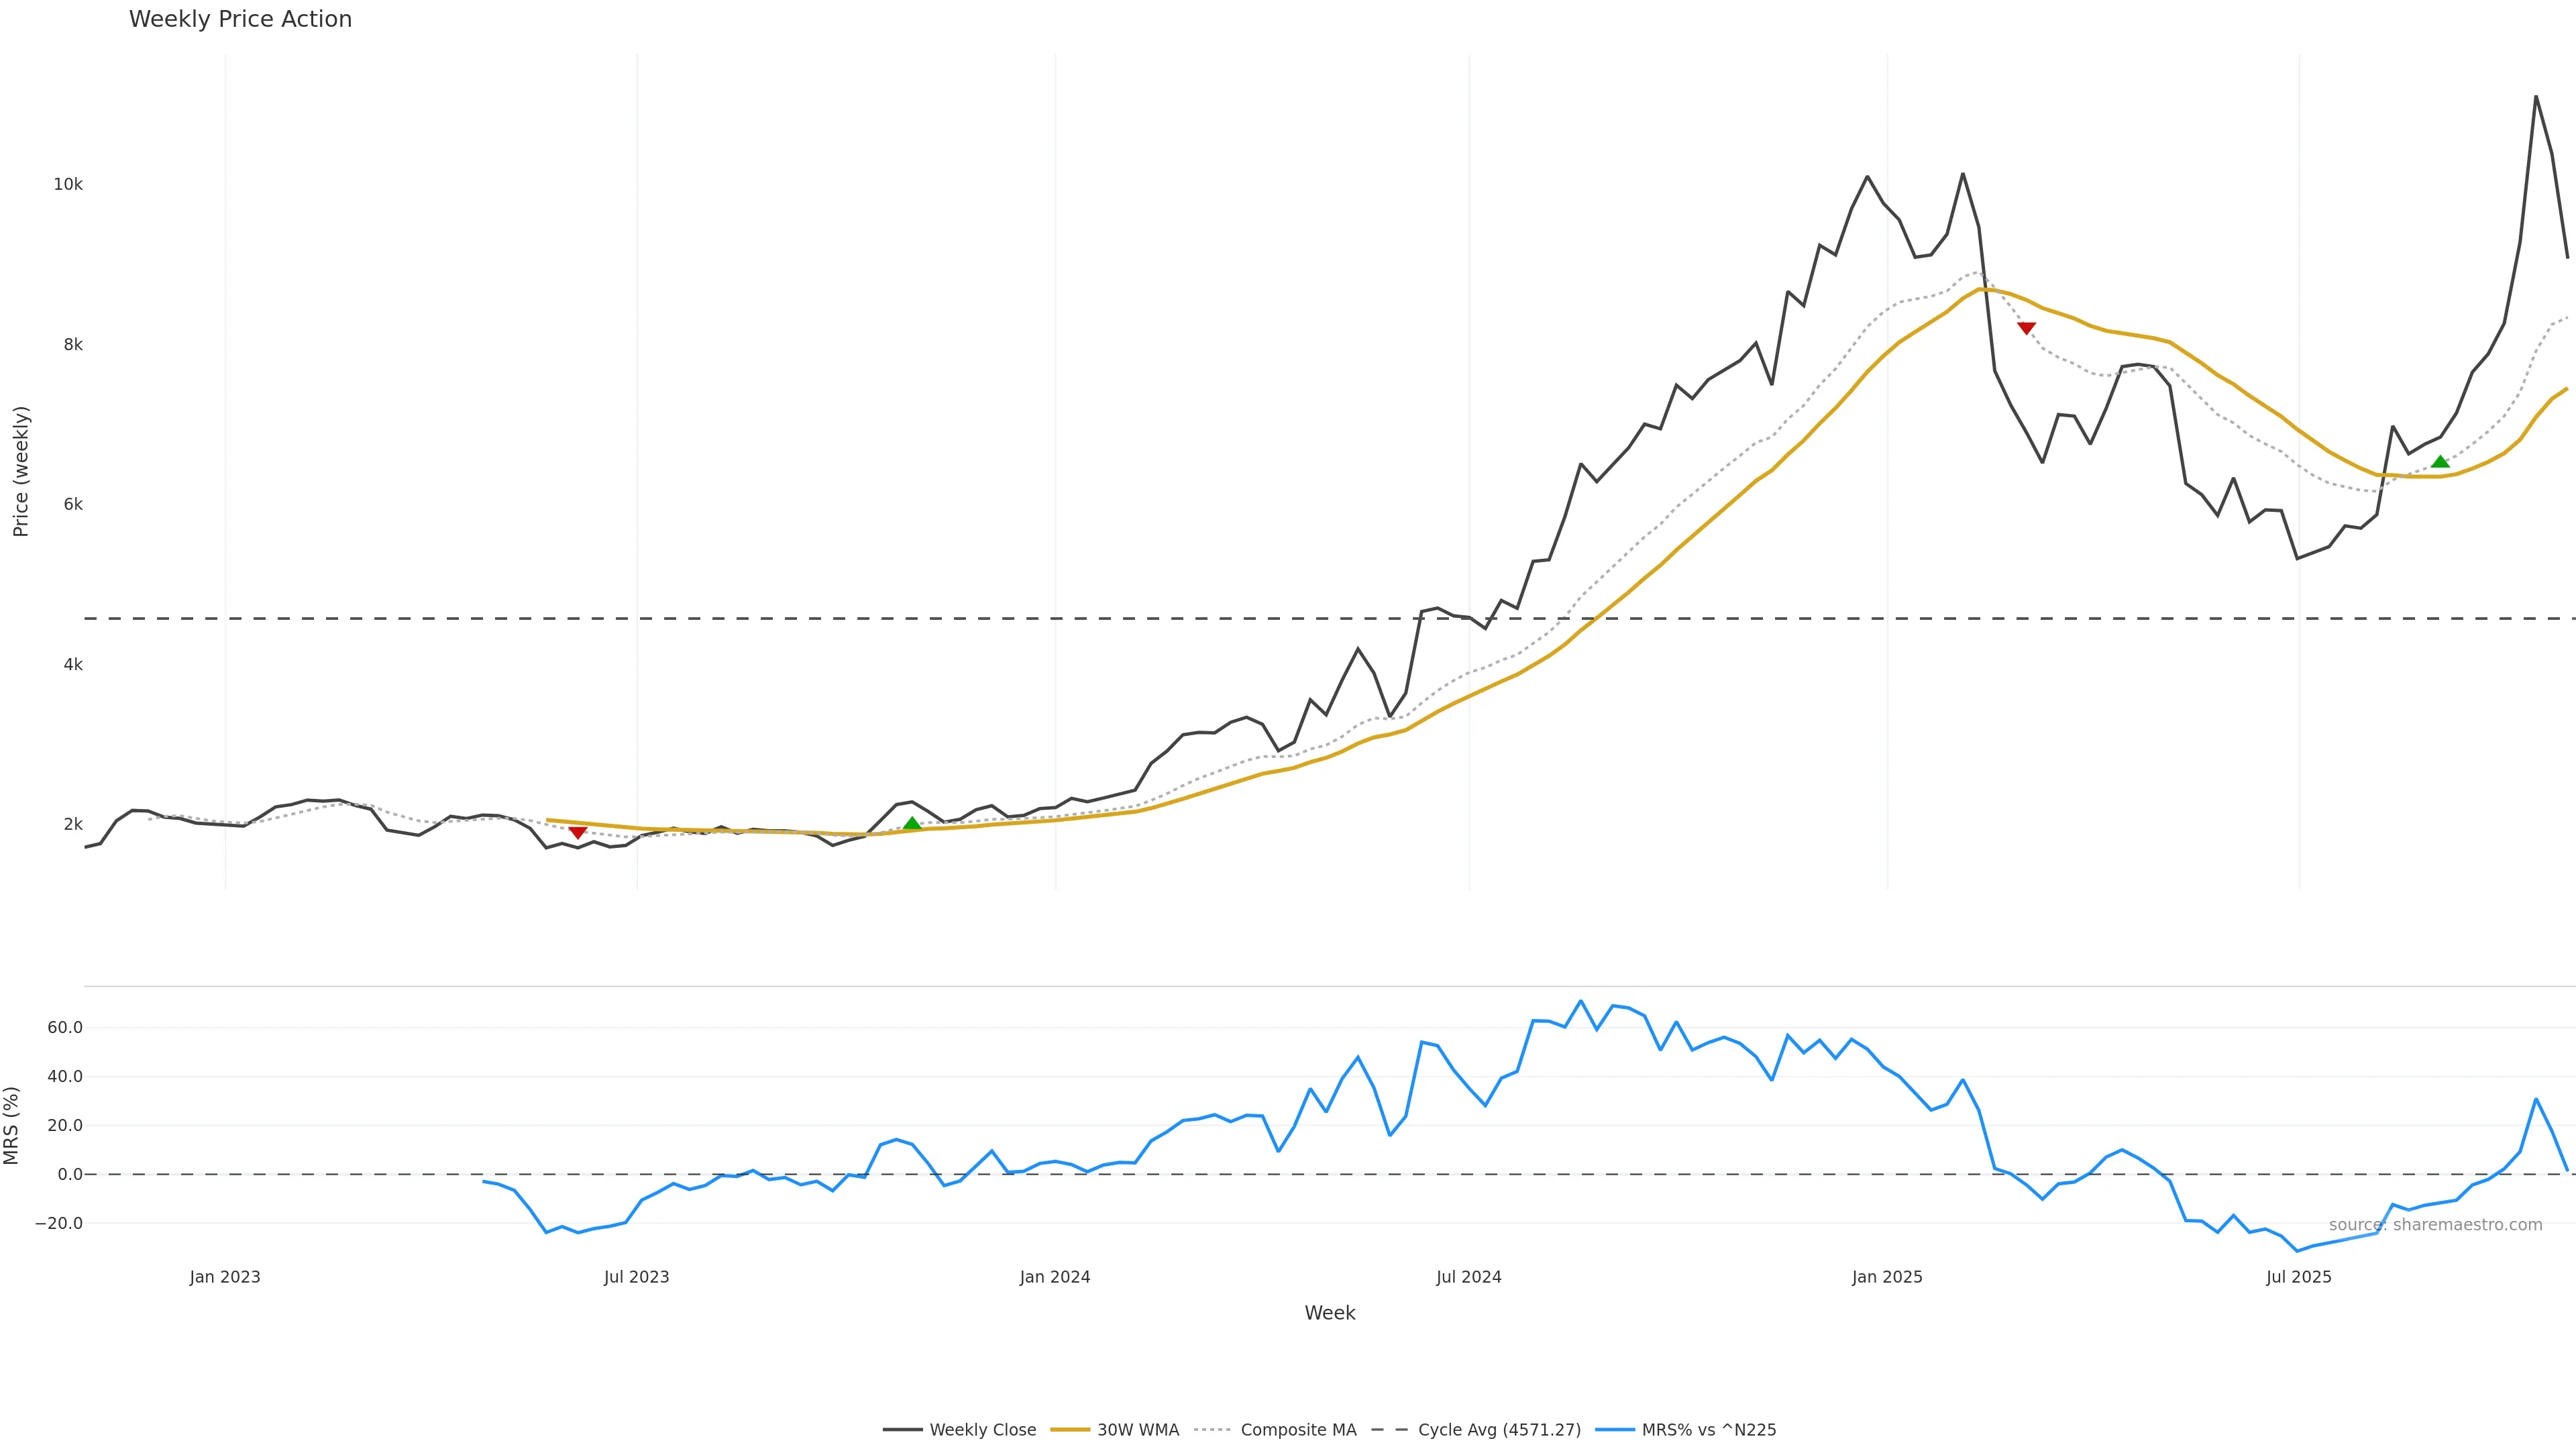Open the sharemaestro.com source link
The width and height of the screenshot is (2576, 1449).
2435,1225
